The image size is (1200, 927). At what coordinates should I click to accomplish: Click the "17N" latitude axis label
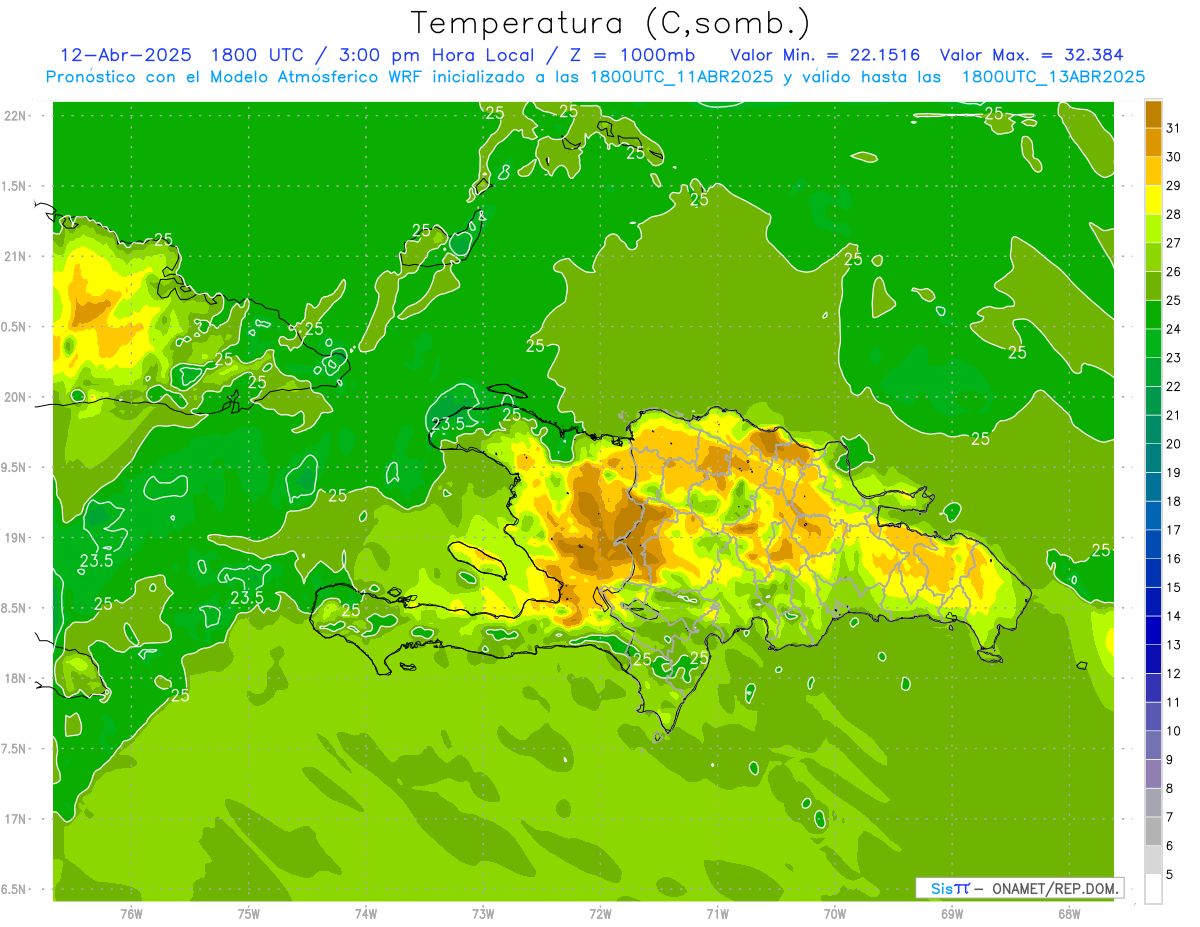(16, 819)
